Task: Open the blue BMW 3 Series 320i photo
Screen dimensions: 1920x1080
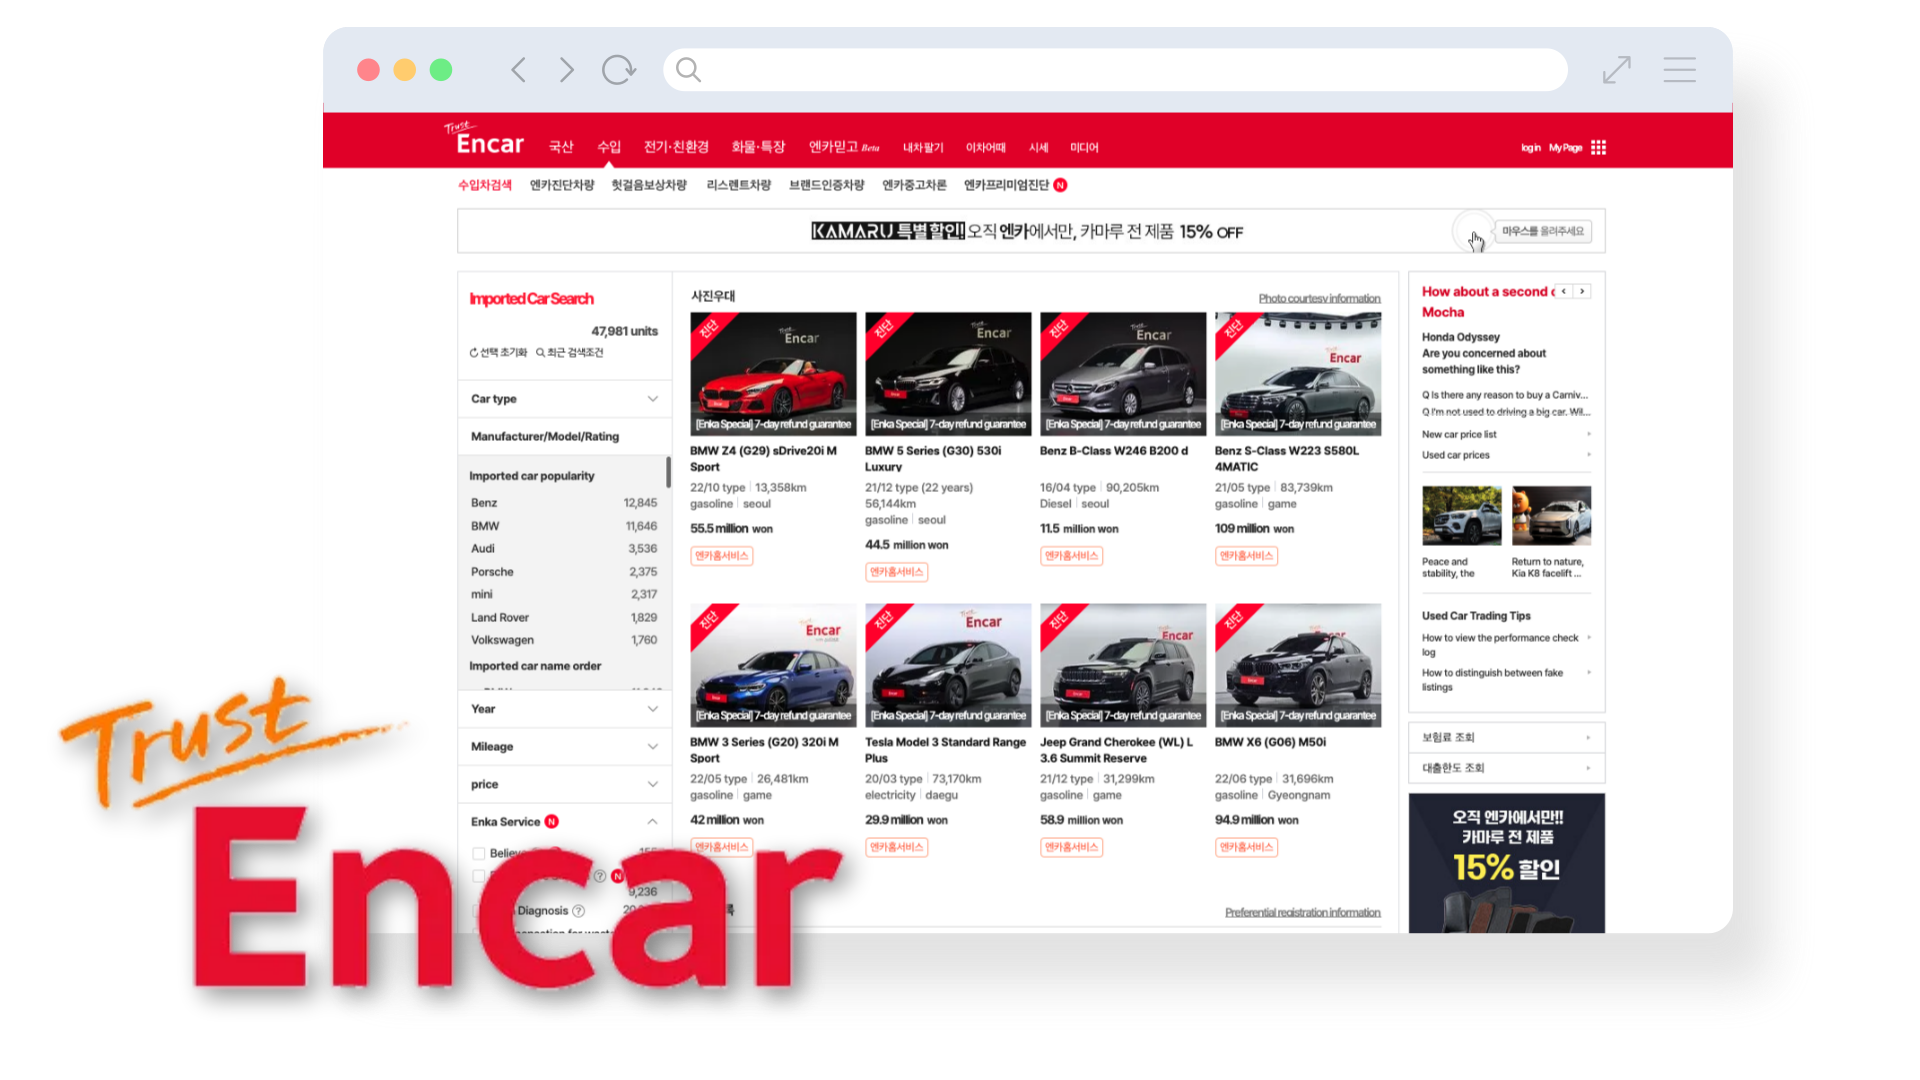Action: tap(773, 665)
